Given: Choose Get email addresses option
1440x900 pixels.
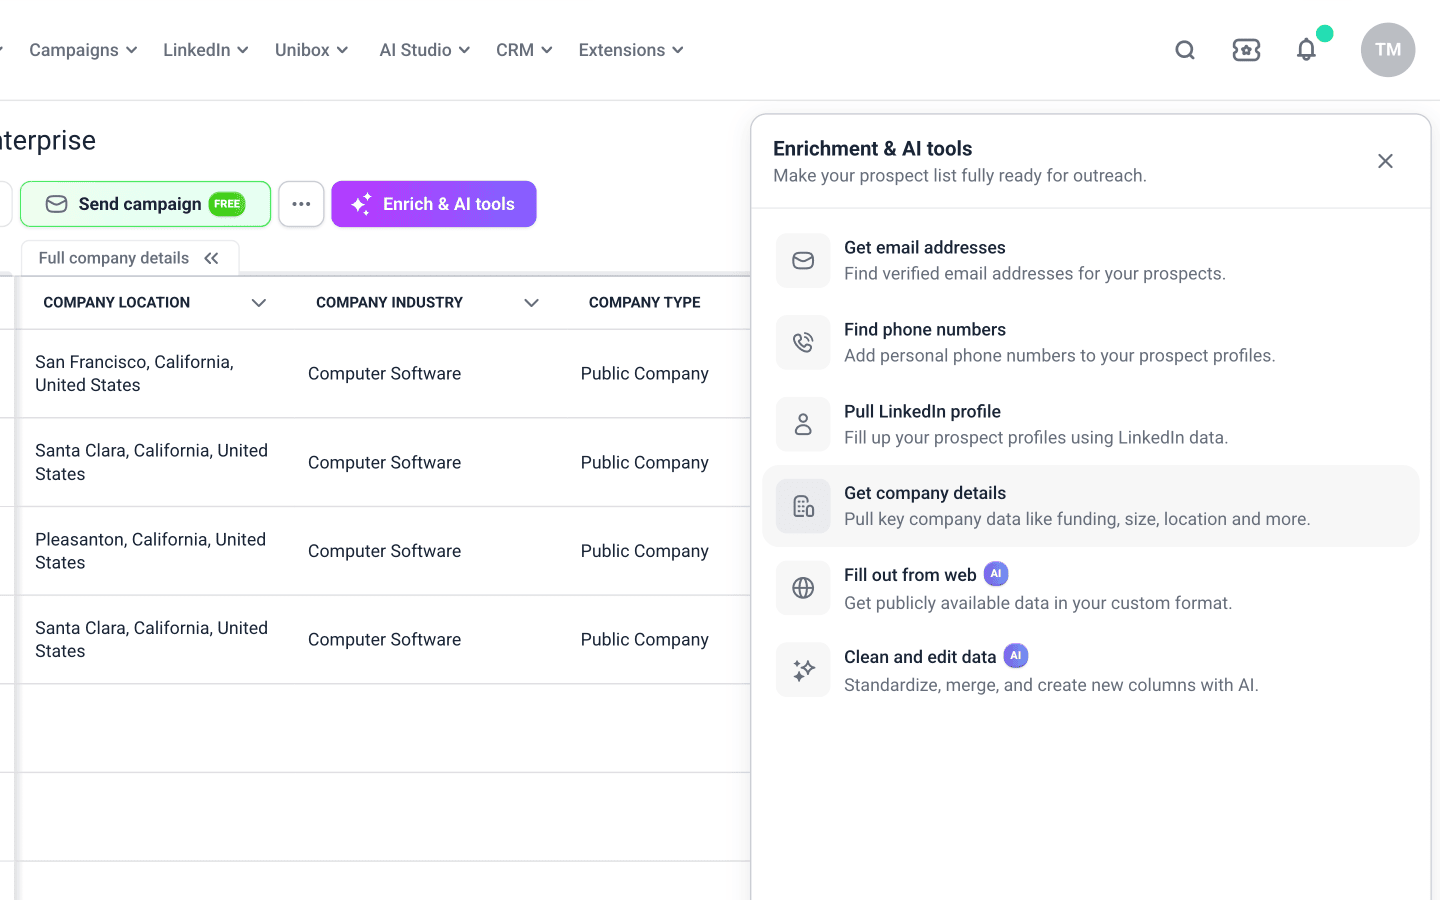Looking at the screenshot, I should pyautogui.click(x=1091, y=261).
